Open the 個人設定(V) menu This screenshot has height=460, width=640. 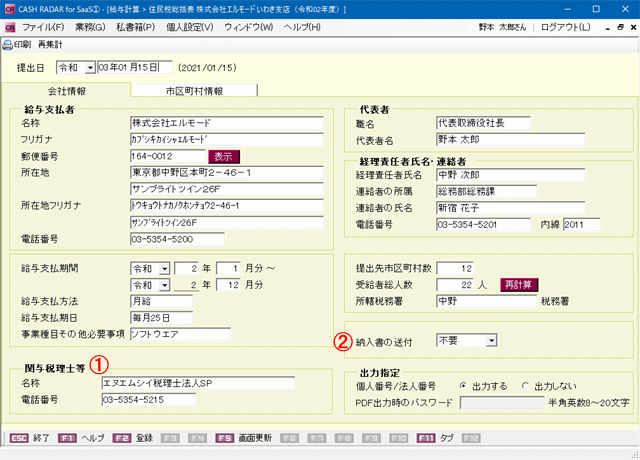tap(190, 27)
